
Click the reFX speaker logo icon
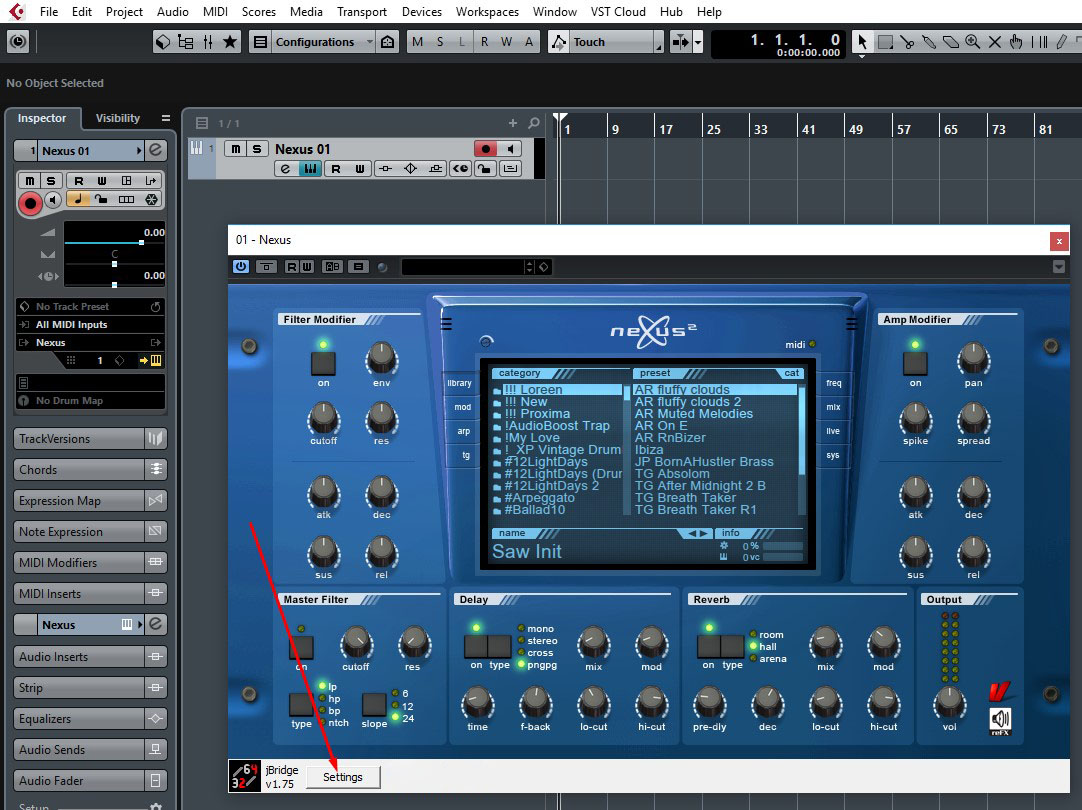1001,720
